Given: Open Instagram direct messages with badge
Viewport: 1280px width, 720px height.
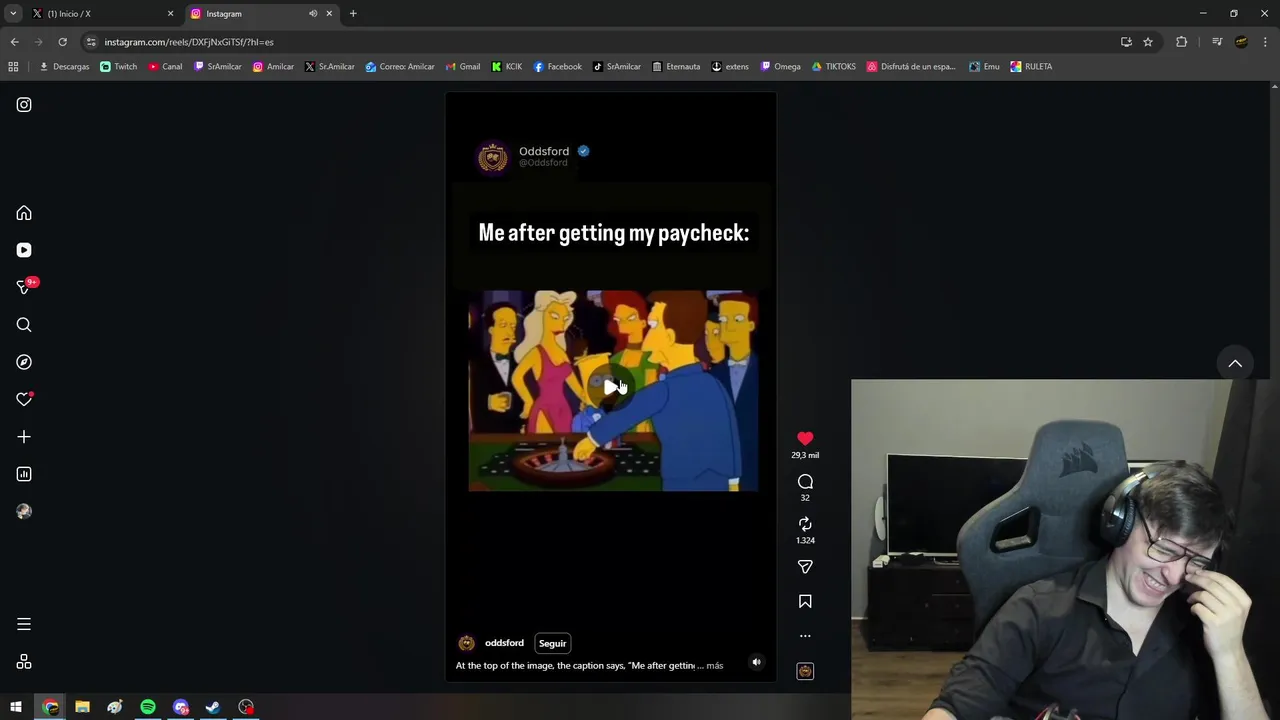Looking at the screenshot, I should click(24, 287).
